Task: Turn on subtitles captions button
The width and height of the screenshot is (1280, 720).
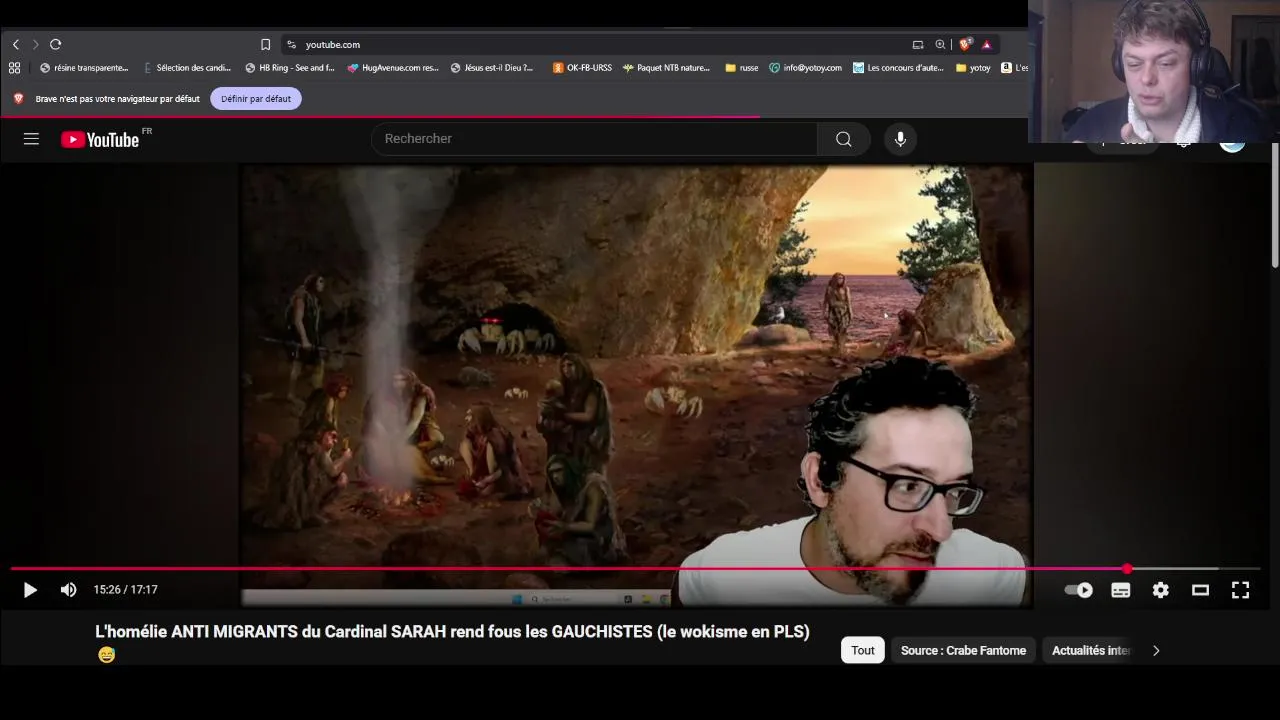Action: click(1120, 590)
